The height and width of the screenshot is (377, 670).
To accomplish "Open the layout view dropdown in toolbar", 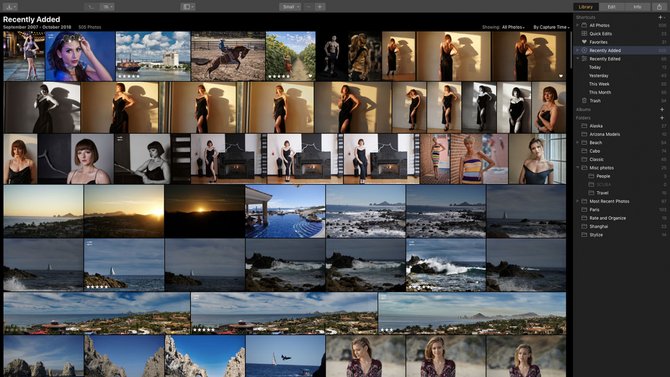I will coord(188,7).
